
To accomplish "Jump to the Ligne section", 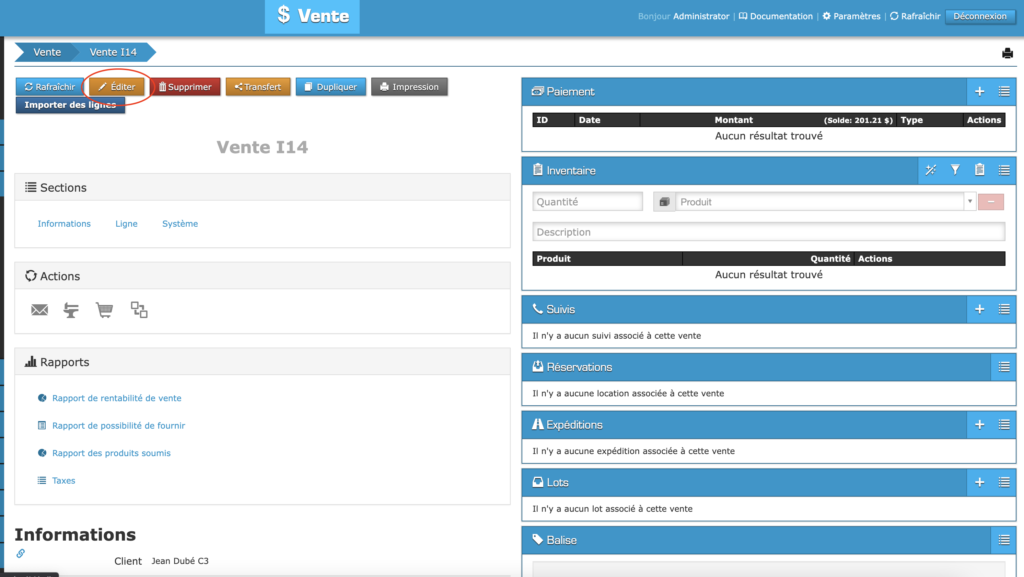I will 126,224.
